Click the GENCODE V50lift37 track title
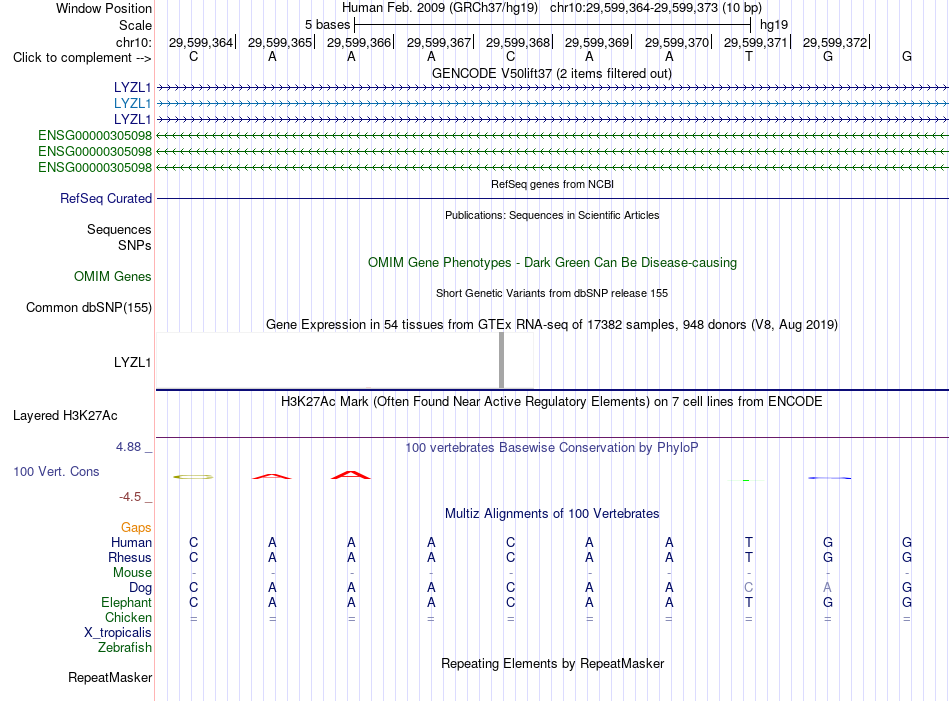Image resolution: width=950 pixels, height=701 pixels. point(552,73)
